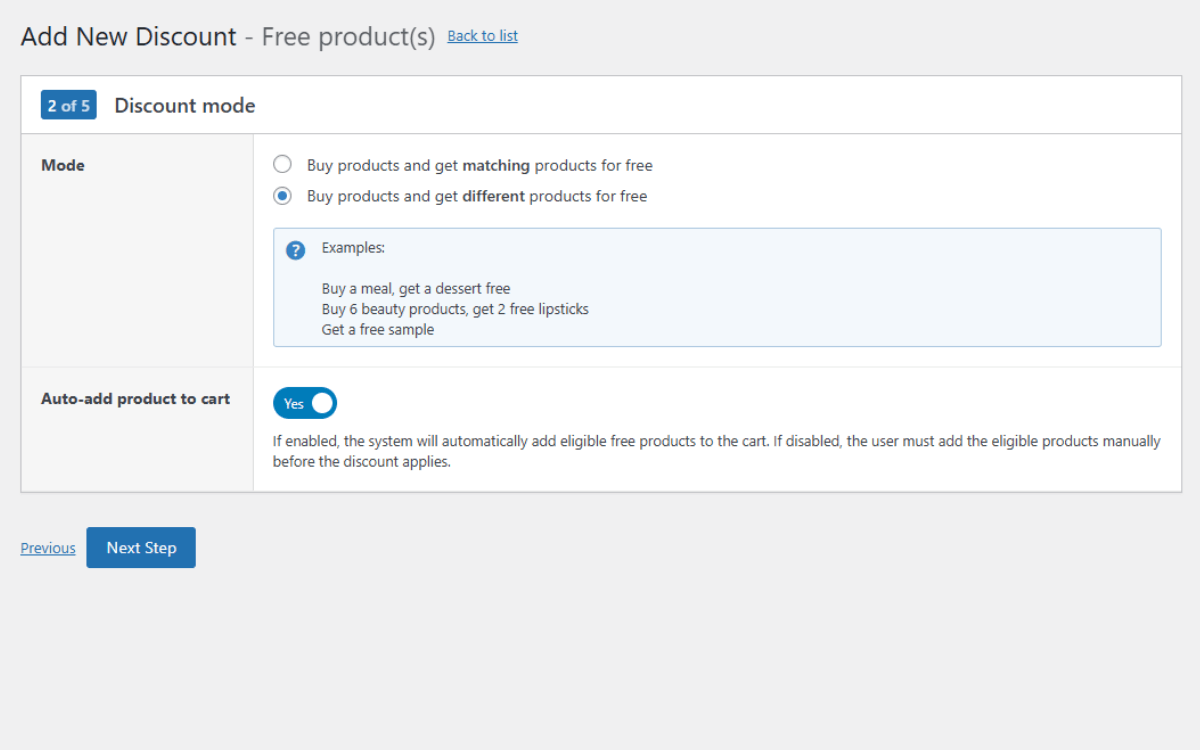The height and width of the screenshot is (750, 1200).
Task: Click the 'Buy 6 beauty products' example line
Action: [455, 309]
